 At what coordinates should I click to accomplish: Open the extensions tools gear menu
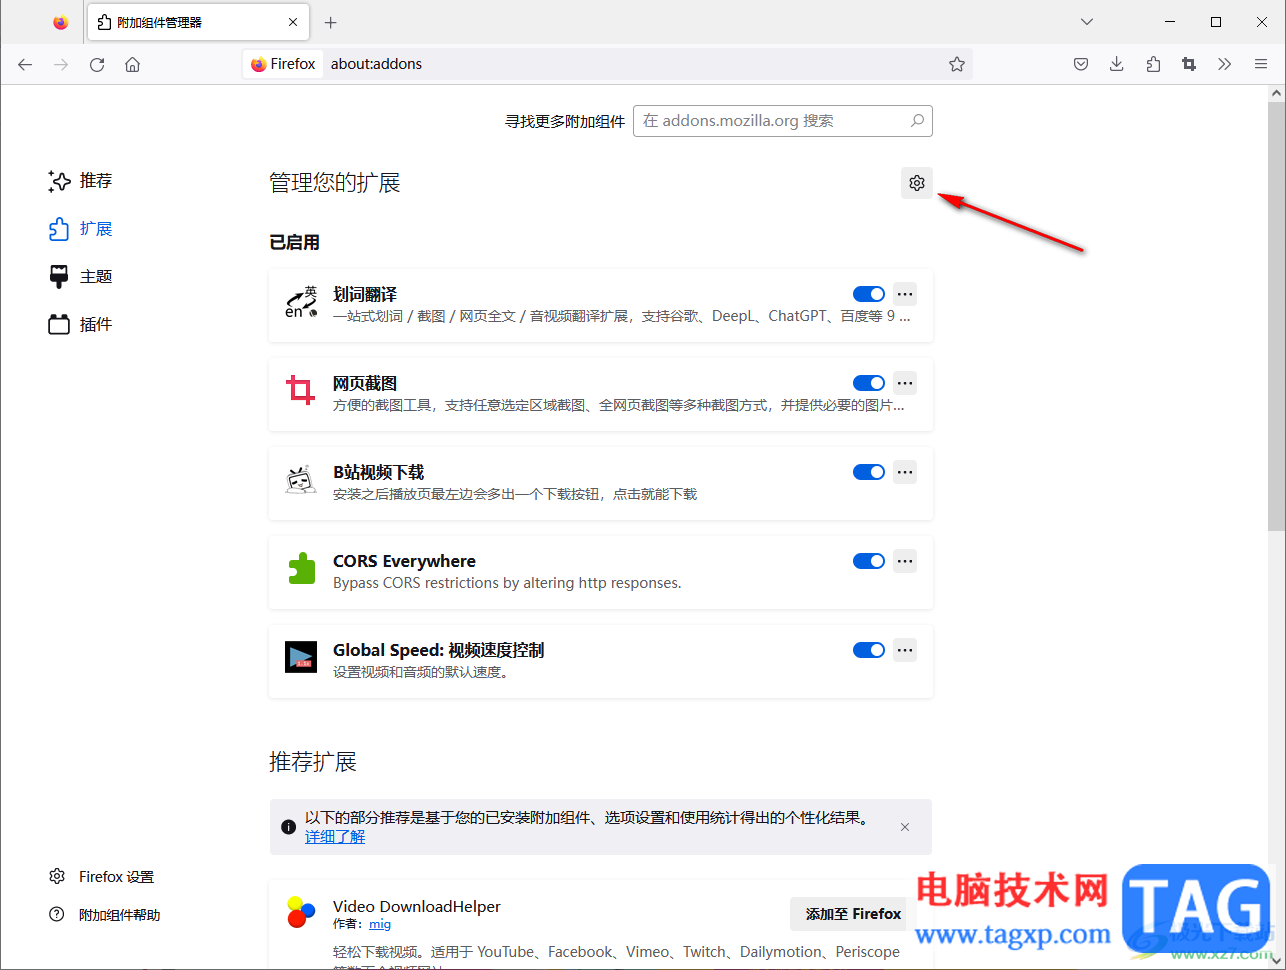point(917,183)
